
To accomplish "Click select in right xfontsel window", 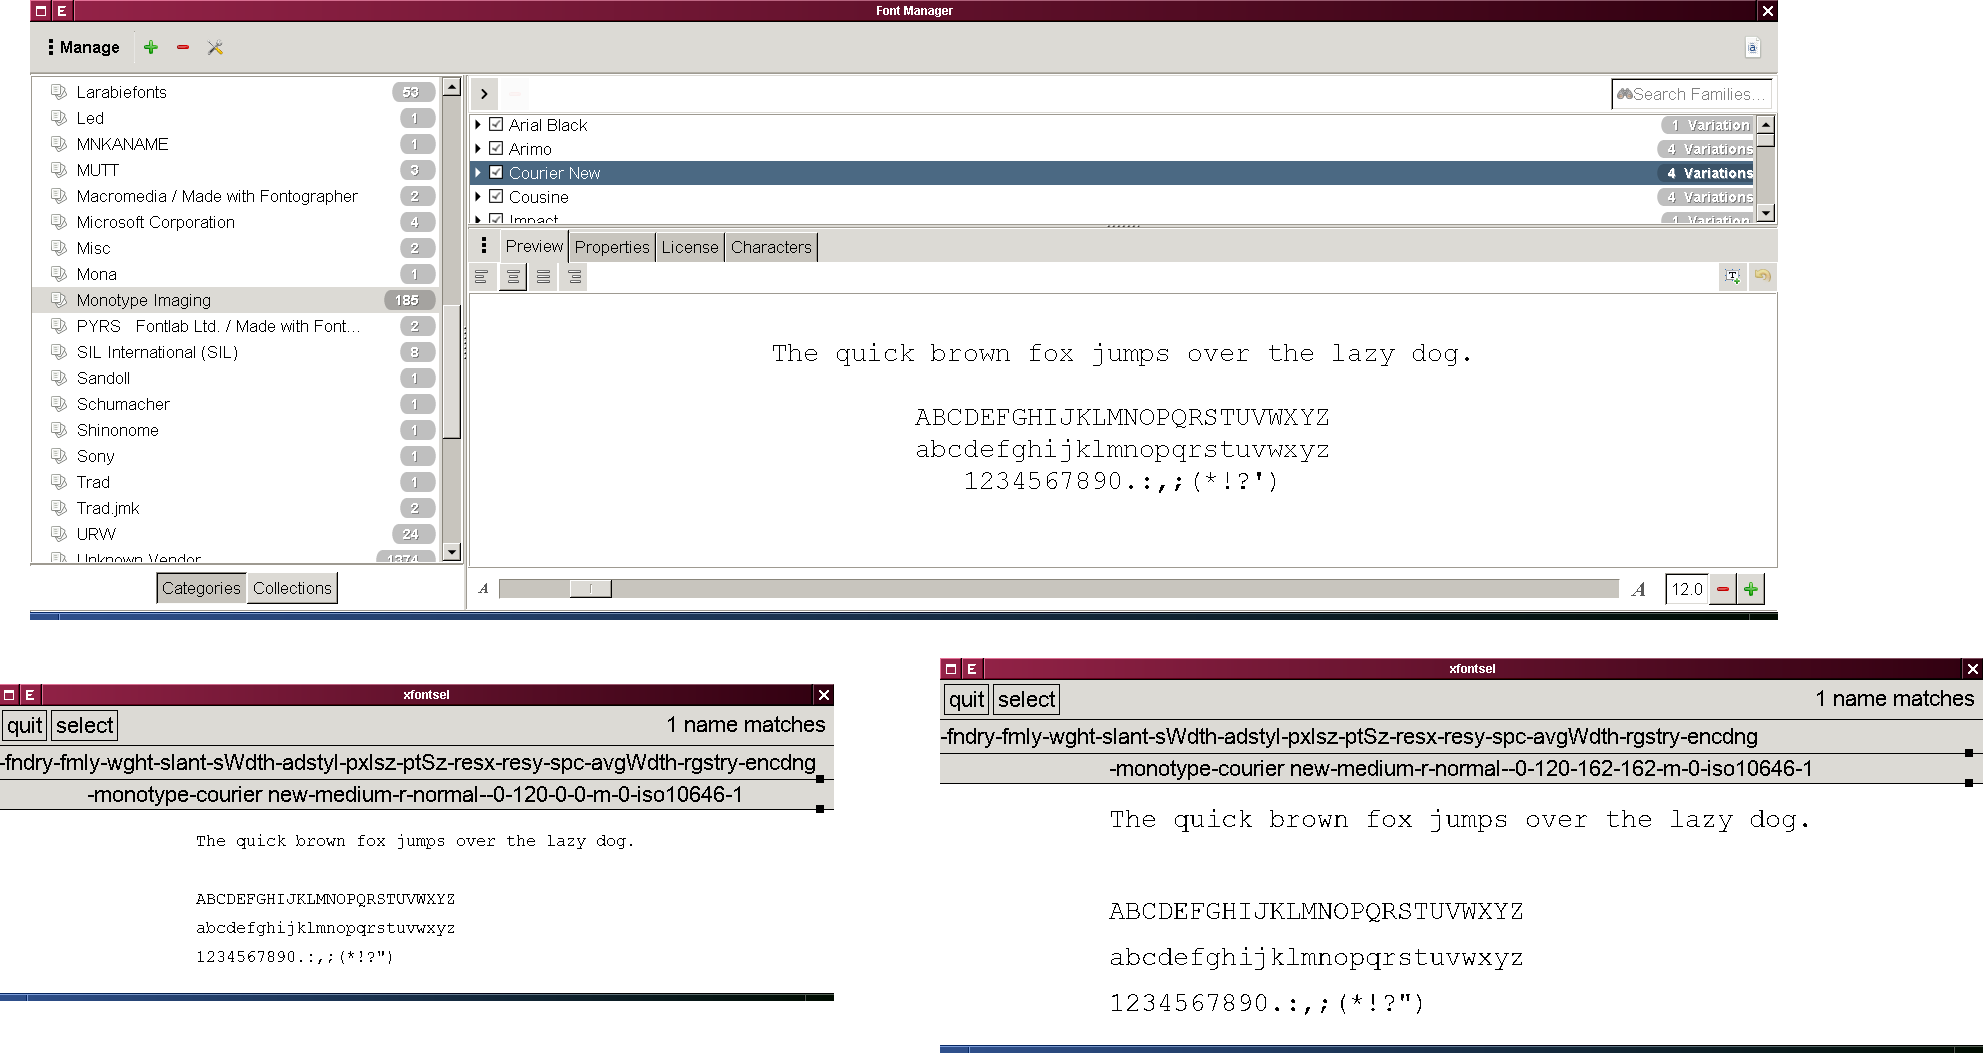I will click(x=1027, y=699).
